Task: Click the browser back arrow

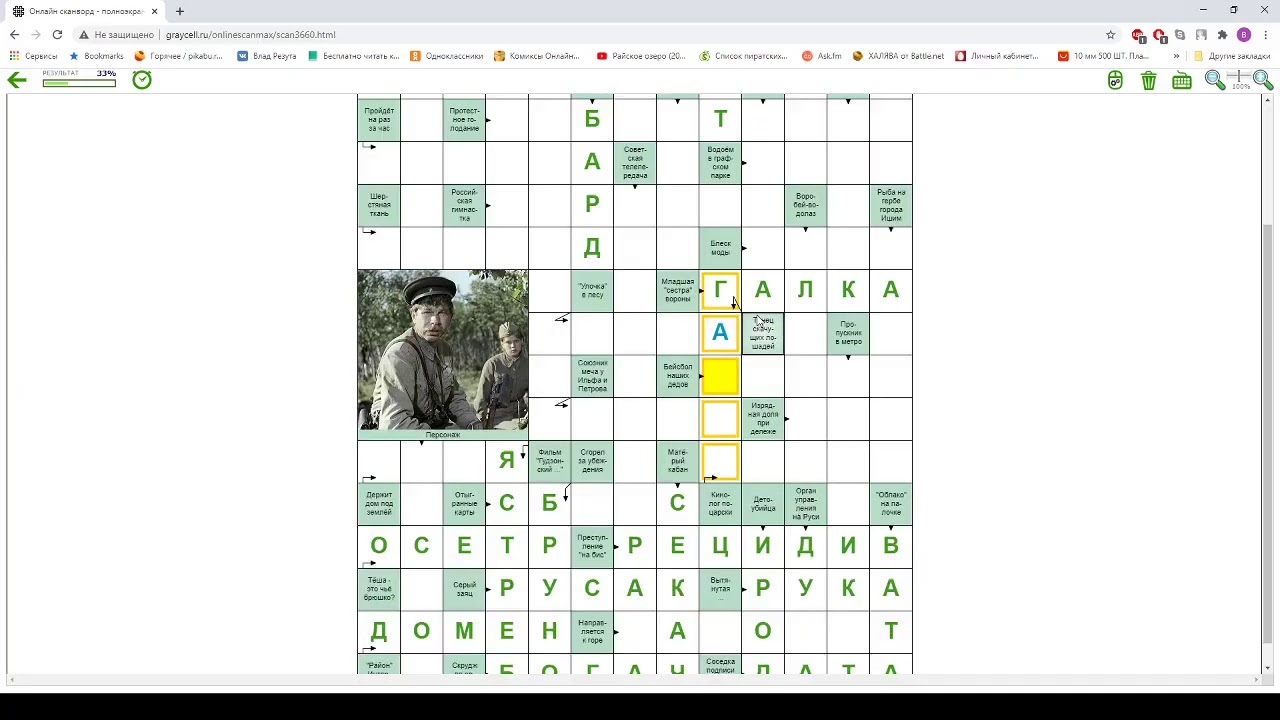Action: click(x=14, y=34)
